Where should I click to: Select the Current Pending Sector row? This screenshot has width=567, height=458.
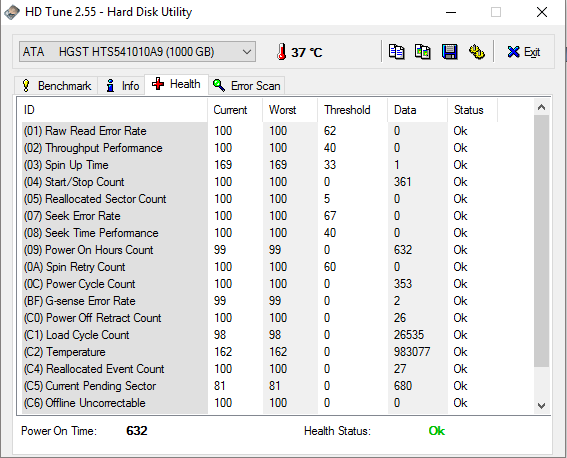coord(278,386)
